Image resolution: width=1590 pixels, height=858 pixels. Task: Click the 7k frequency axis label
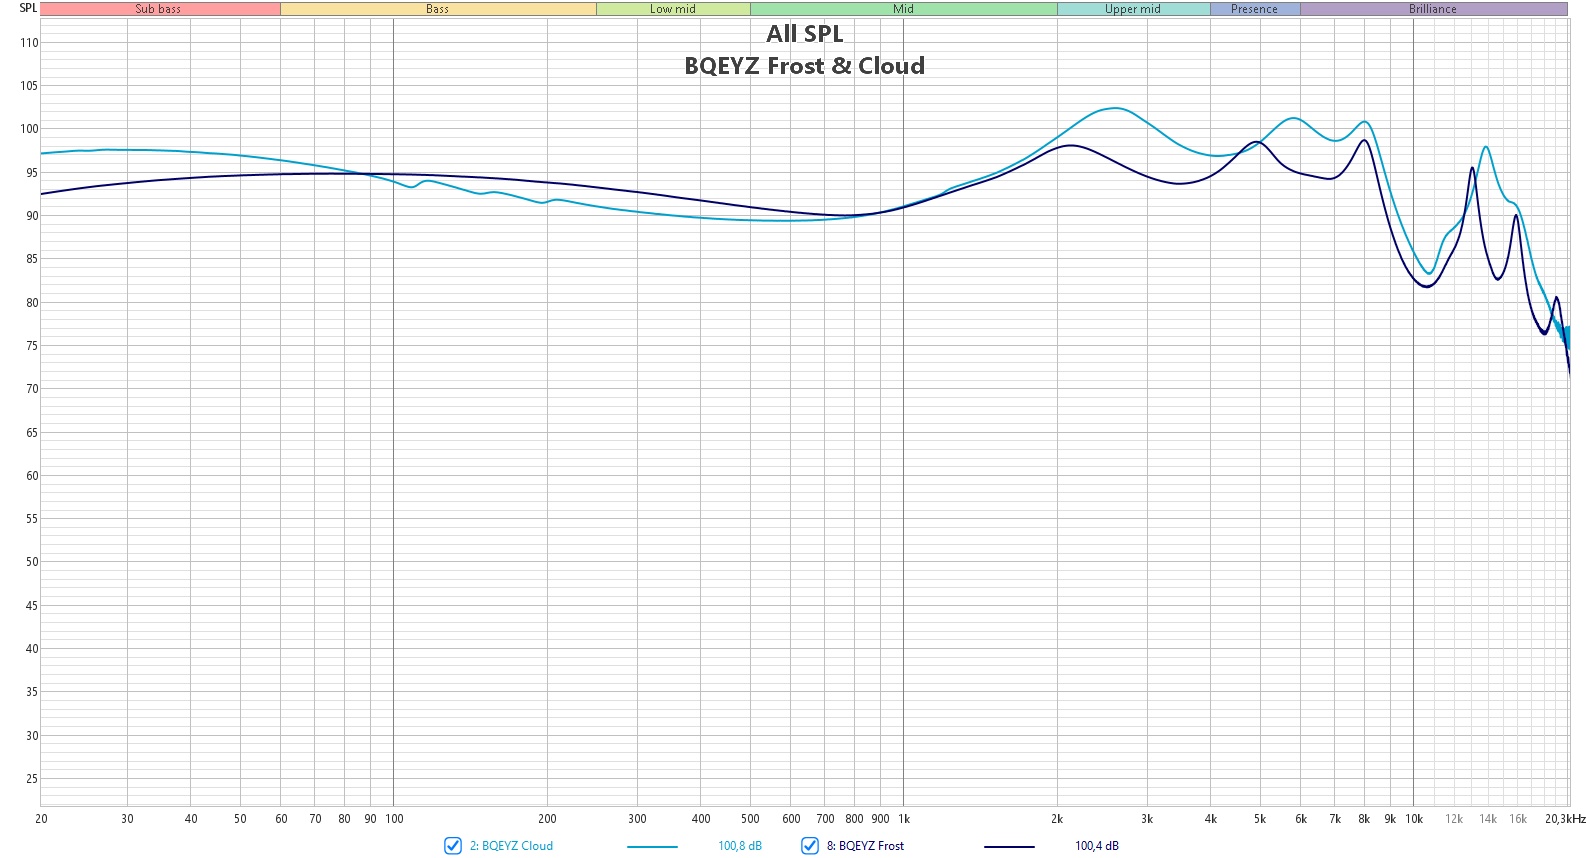coord(1335,819)
